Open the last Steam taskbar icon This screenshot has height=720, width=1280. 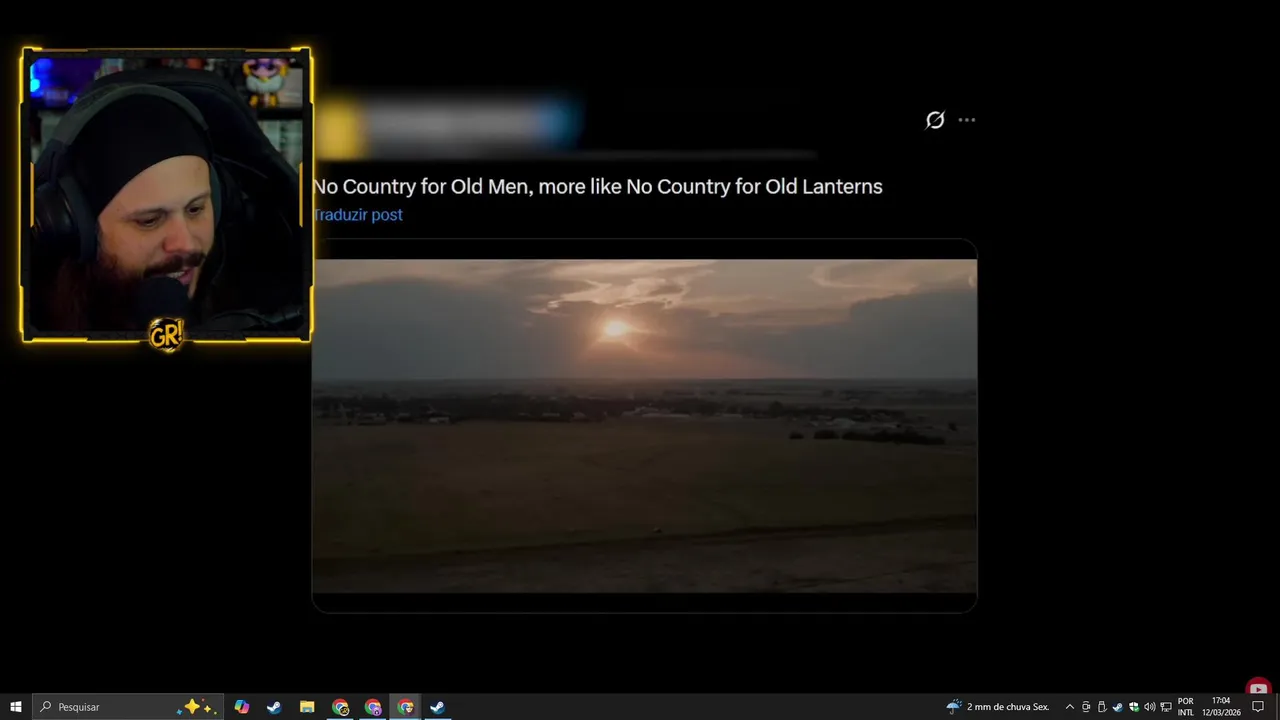coord(437,707)
